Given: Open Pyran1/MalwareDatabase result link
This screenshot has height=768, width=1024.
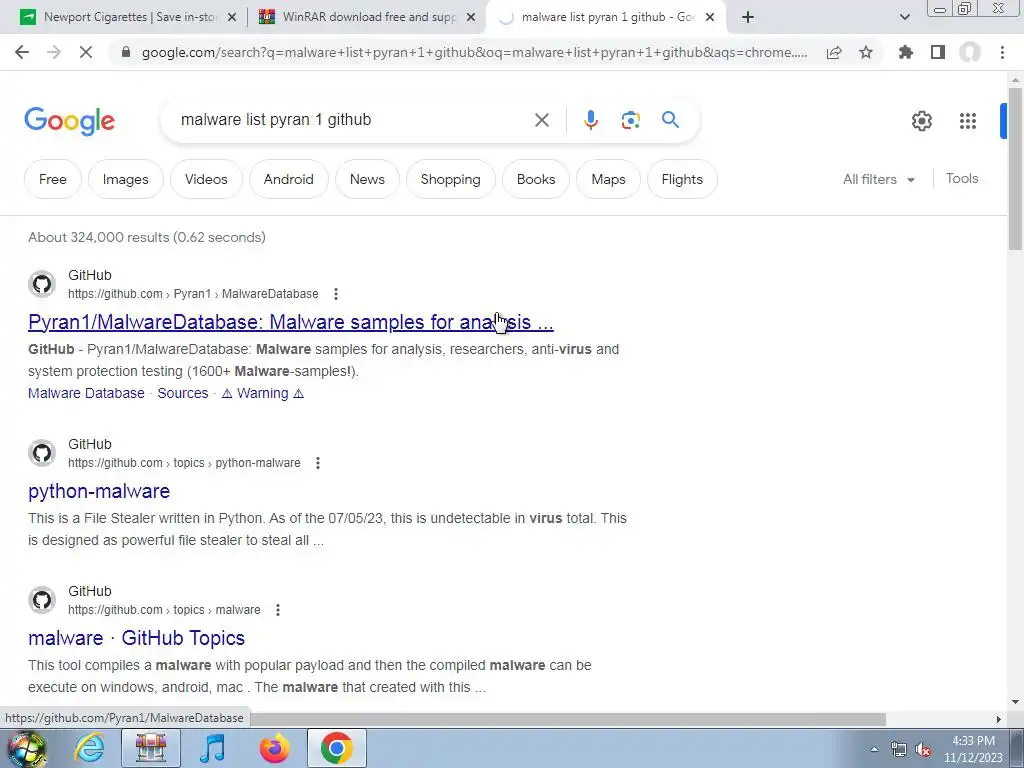Looking at the screenshot, I should click(x=291, y=322).
